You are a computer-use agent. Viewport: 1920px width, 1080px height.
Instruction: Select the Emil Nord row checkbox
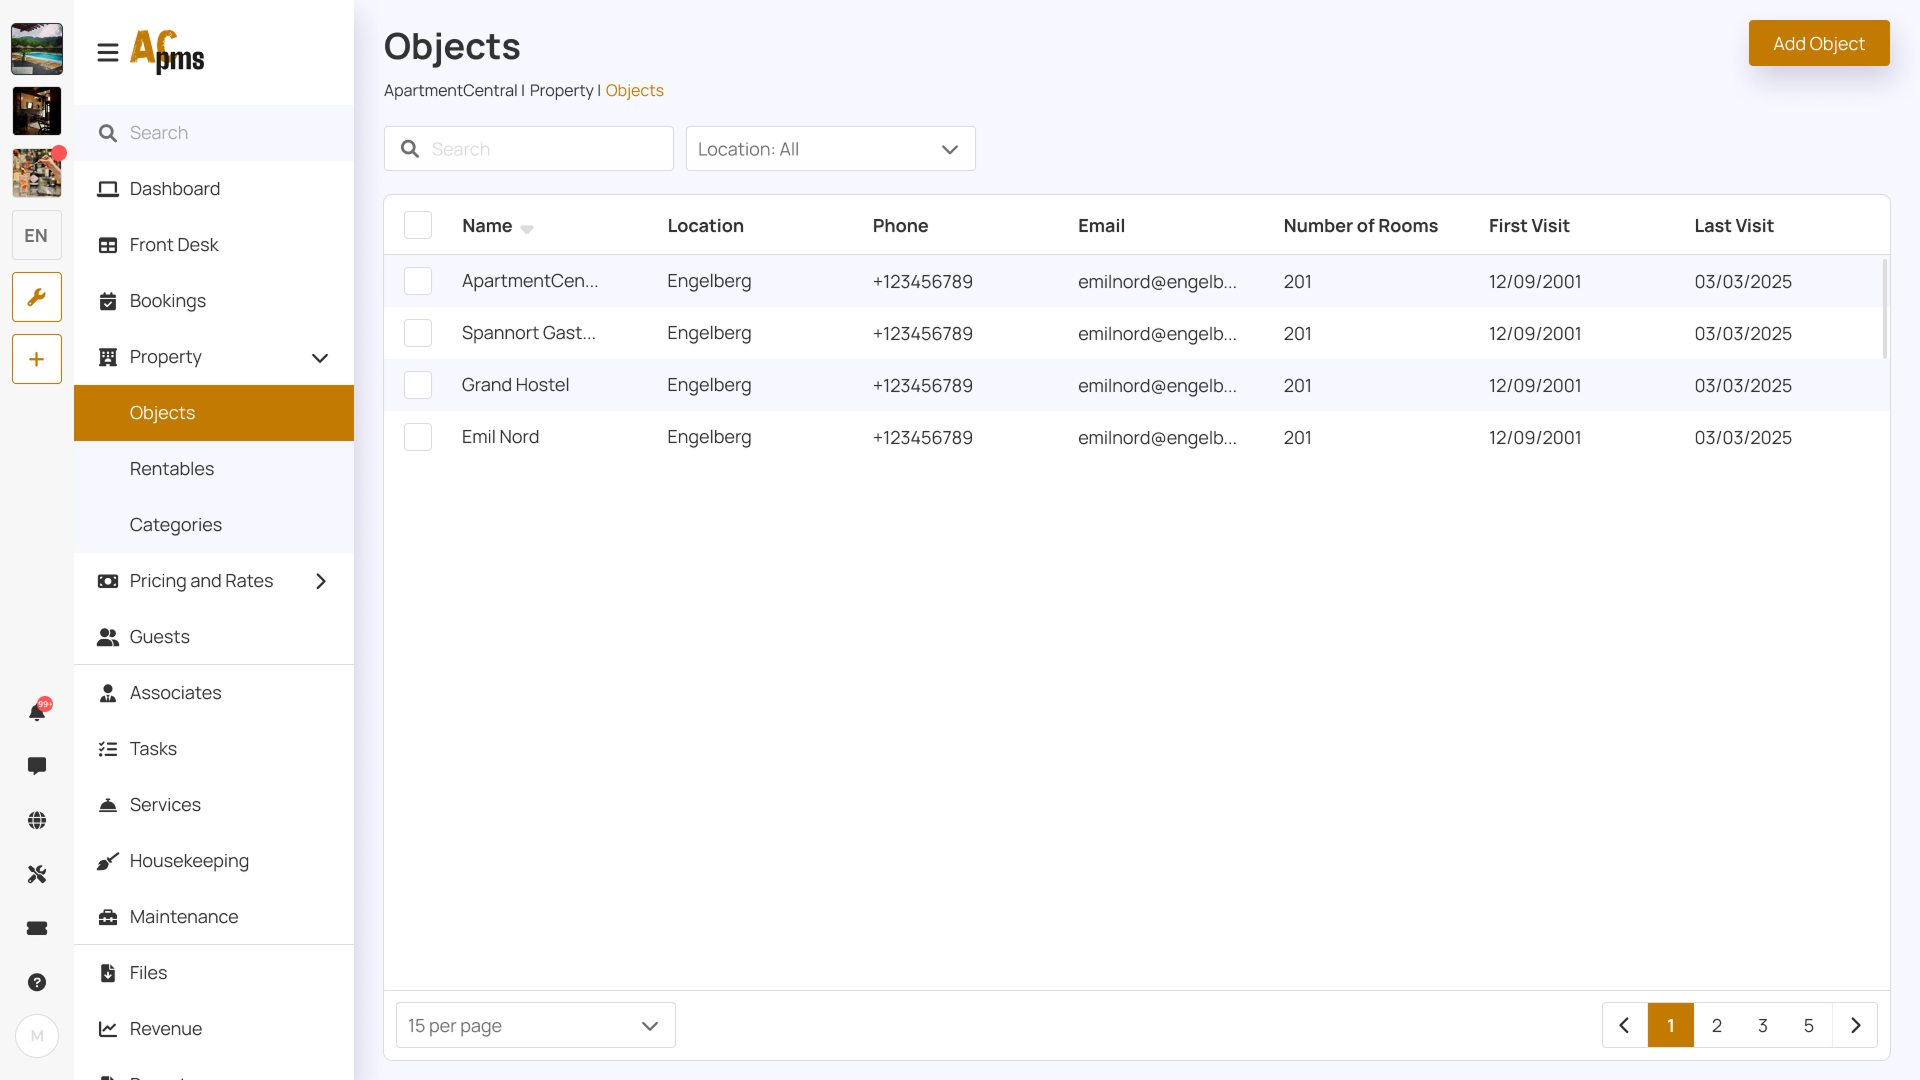[x=418, y=437]
